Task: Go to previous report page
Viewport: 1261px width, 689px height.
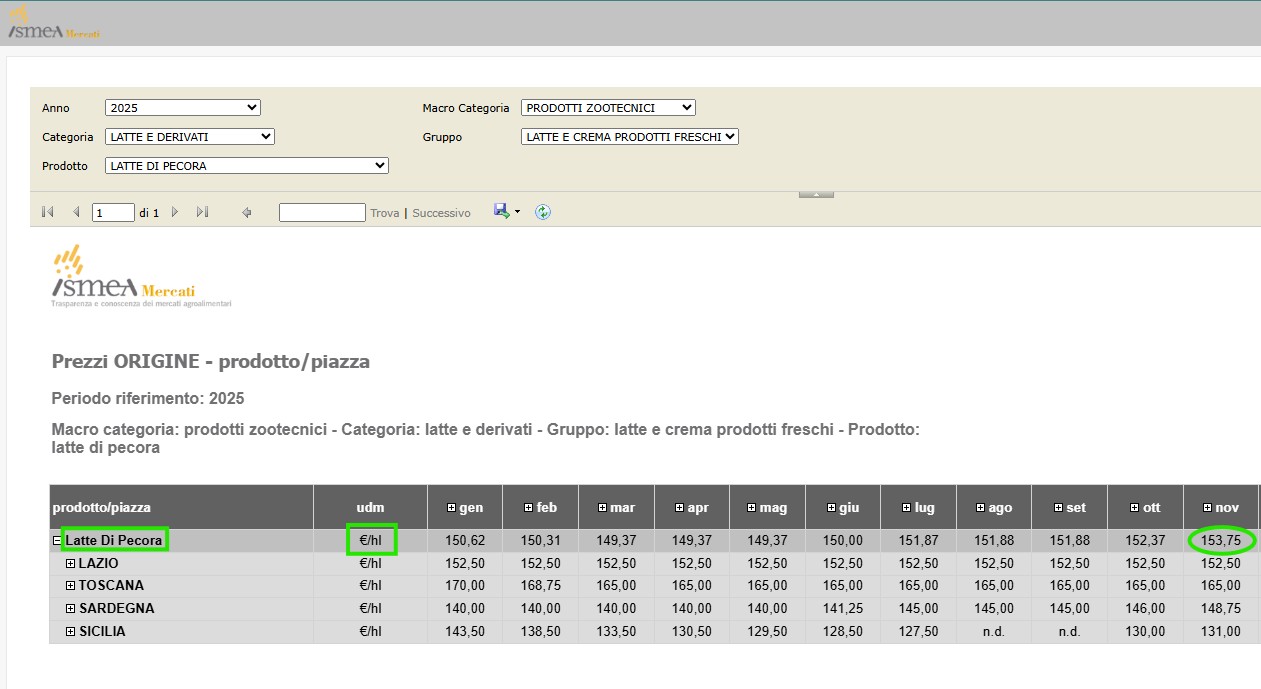Action: (76, 212)
